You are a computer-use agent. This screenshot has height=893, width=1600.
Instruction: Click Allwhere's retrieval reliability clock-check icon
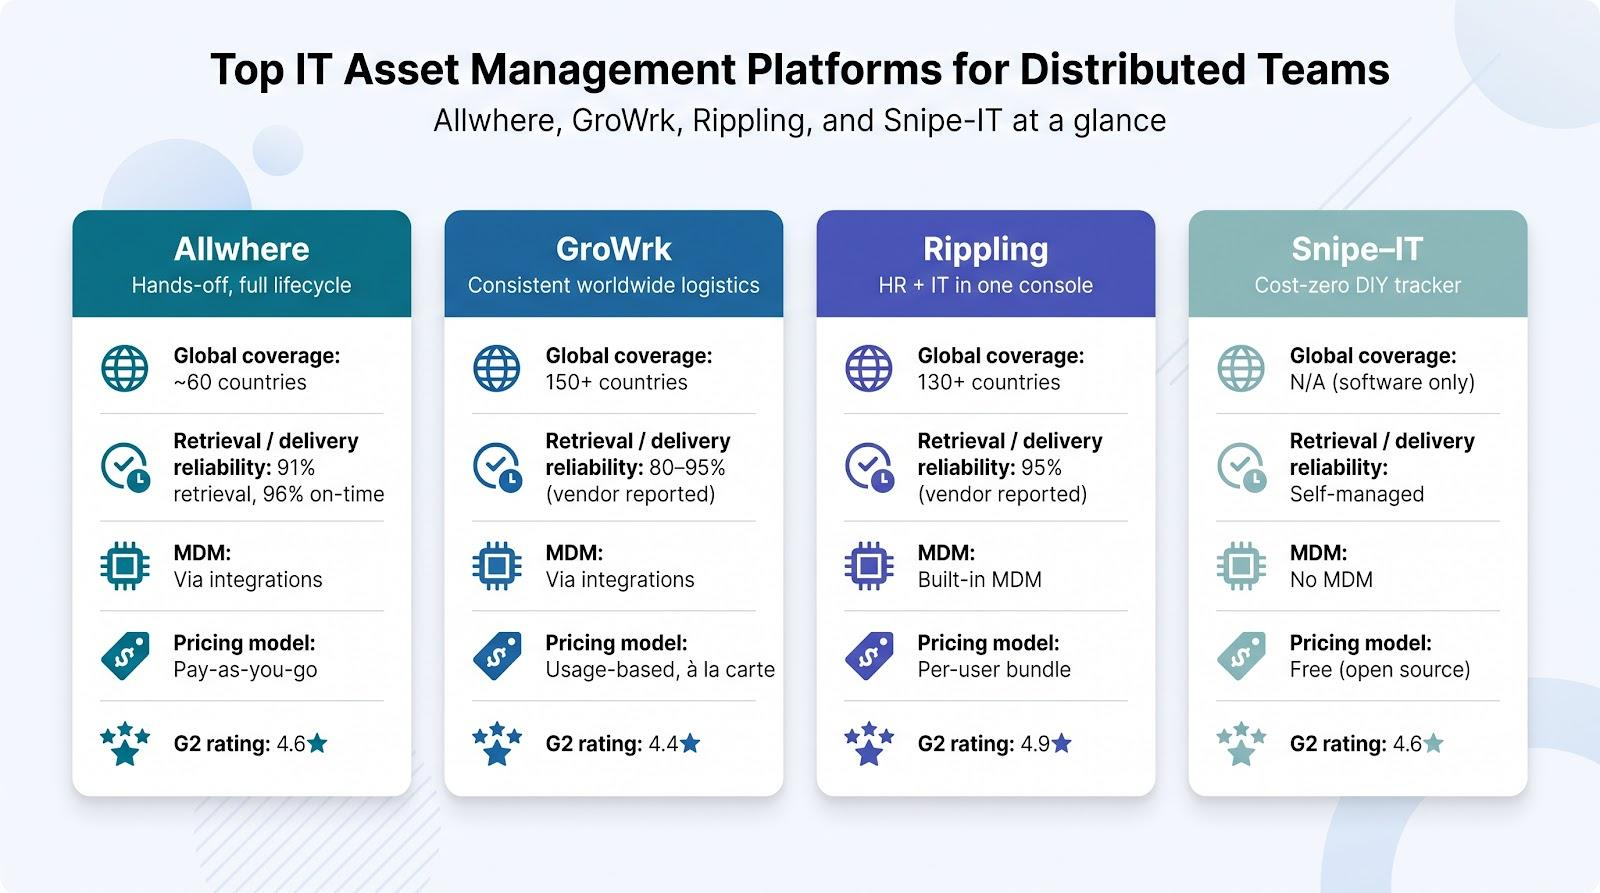click(126, 467)
